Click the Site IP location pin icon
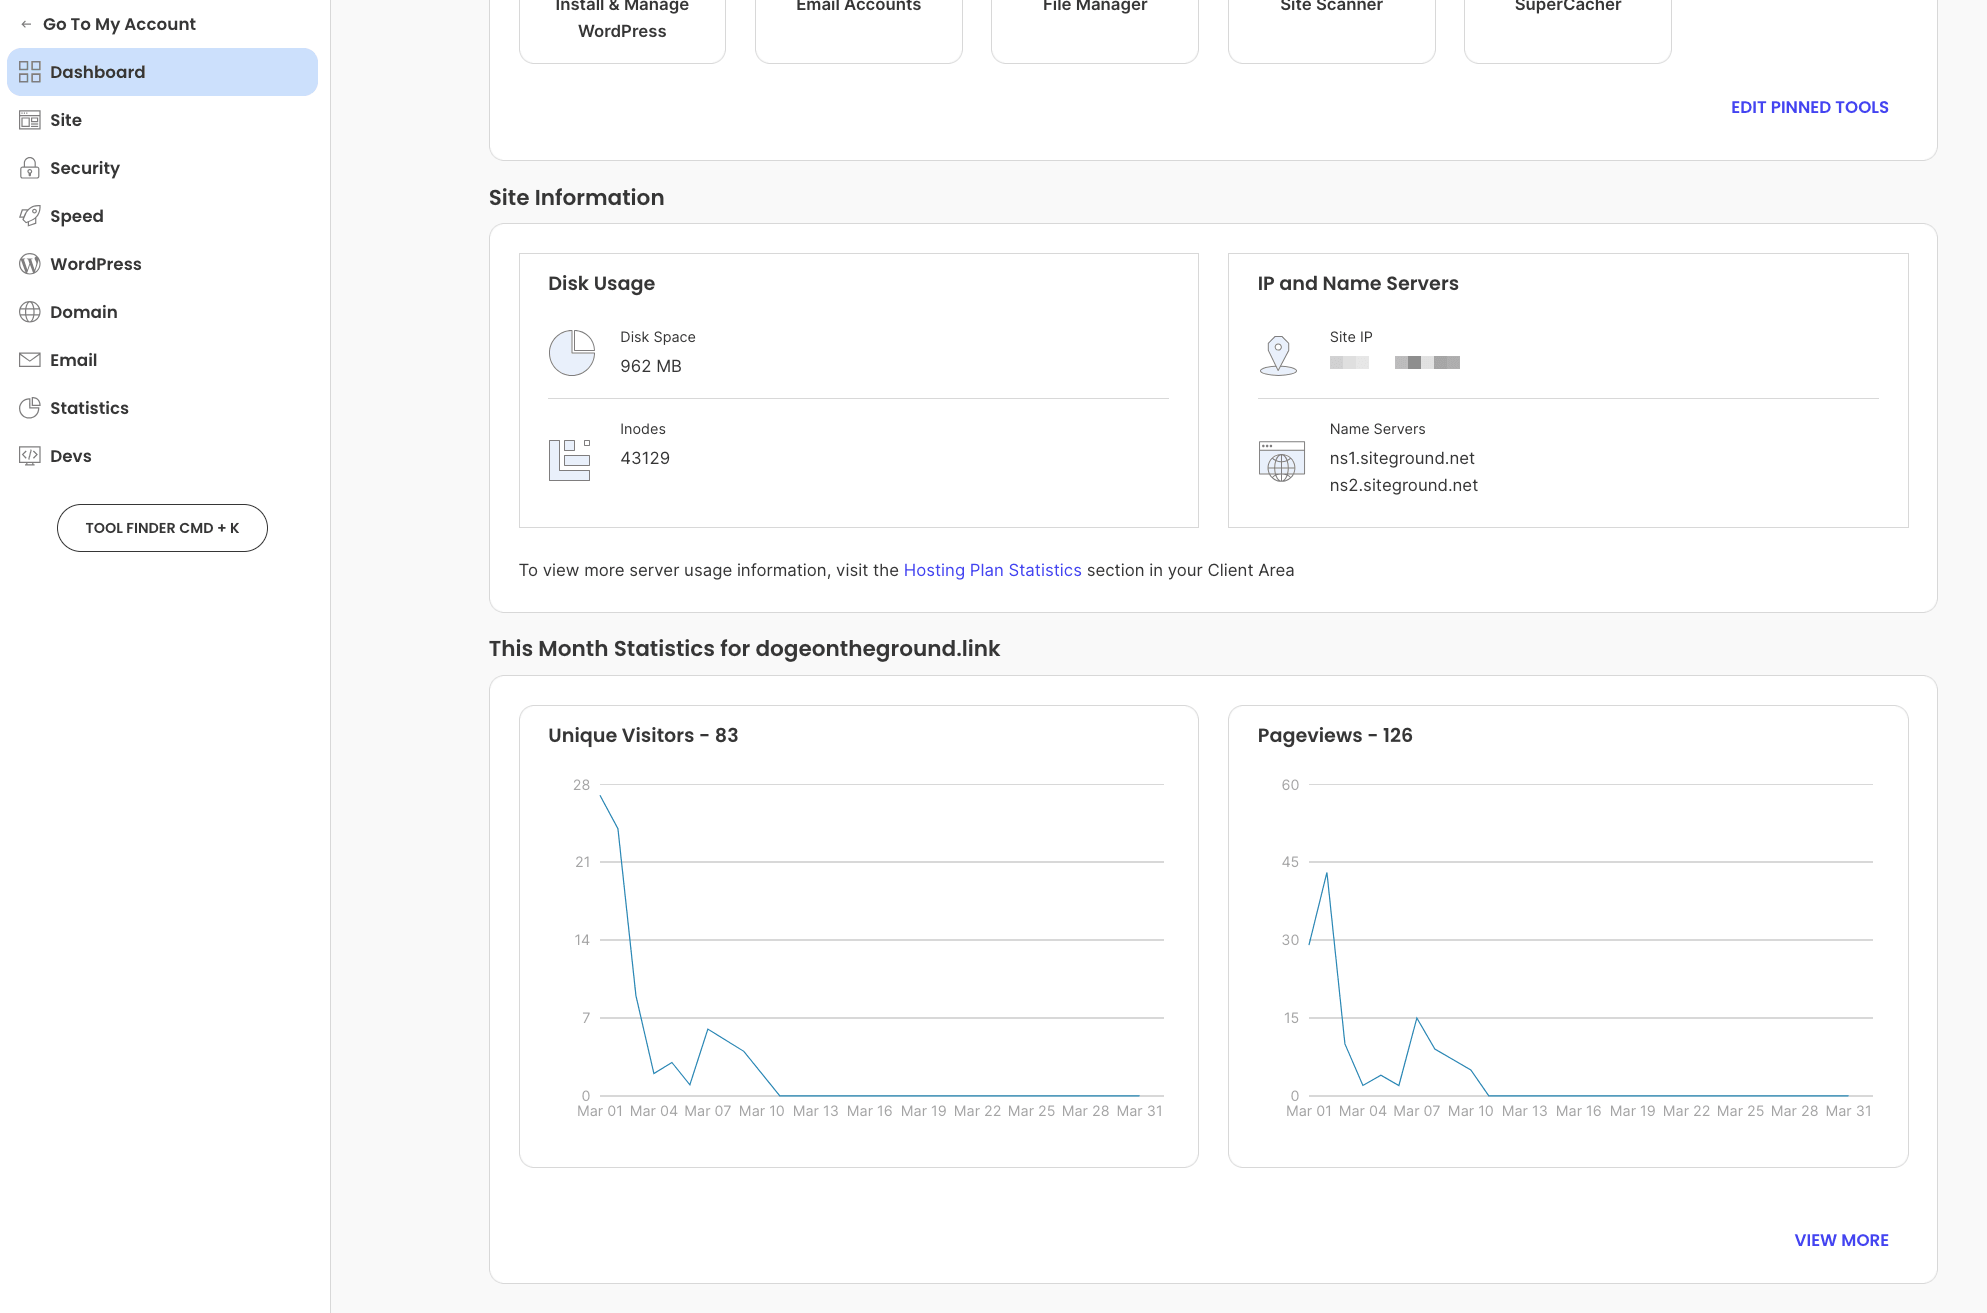The image size is (1987, 1313). [x=1278, y=355]
